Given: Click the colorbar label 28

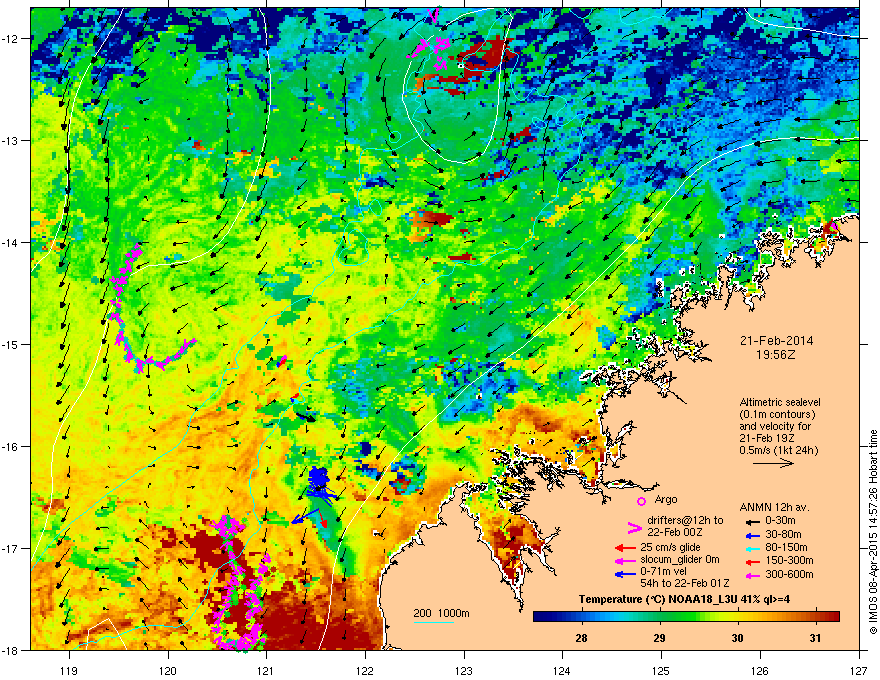Looking at the screenshot, I should click(x=581, y=638).
